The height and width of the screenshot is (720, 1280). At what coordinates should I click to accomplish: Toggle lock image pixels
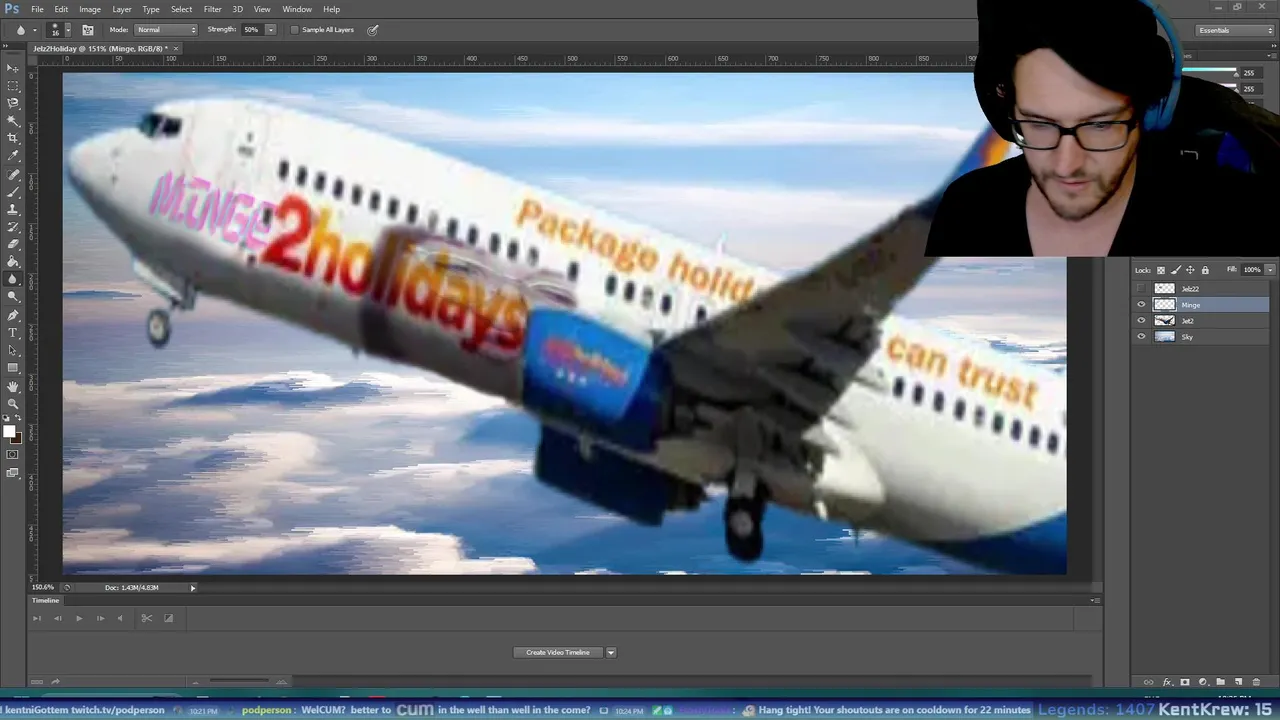click(1176, 270)
